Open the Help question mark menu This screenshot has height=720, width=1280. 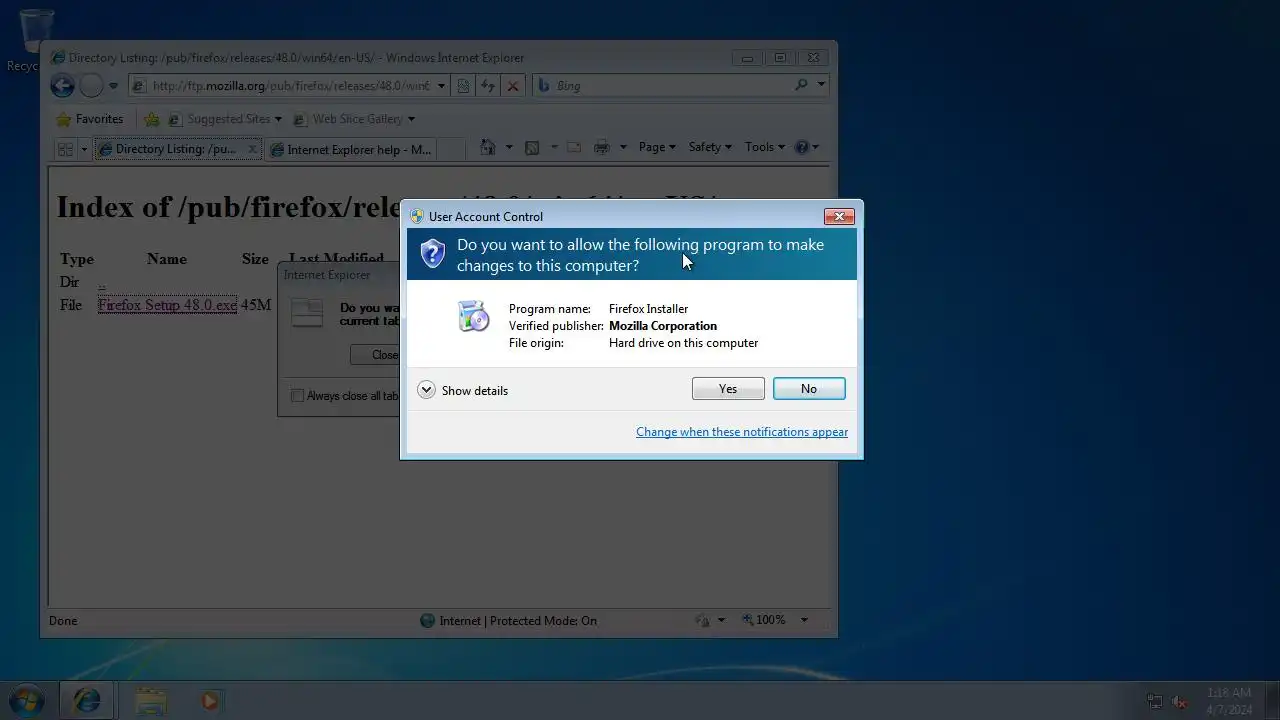[806, 147]
